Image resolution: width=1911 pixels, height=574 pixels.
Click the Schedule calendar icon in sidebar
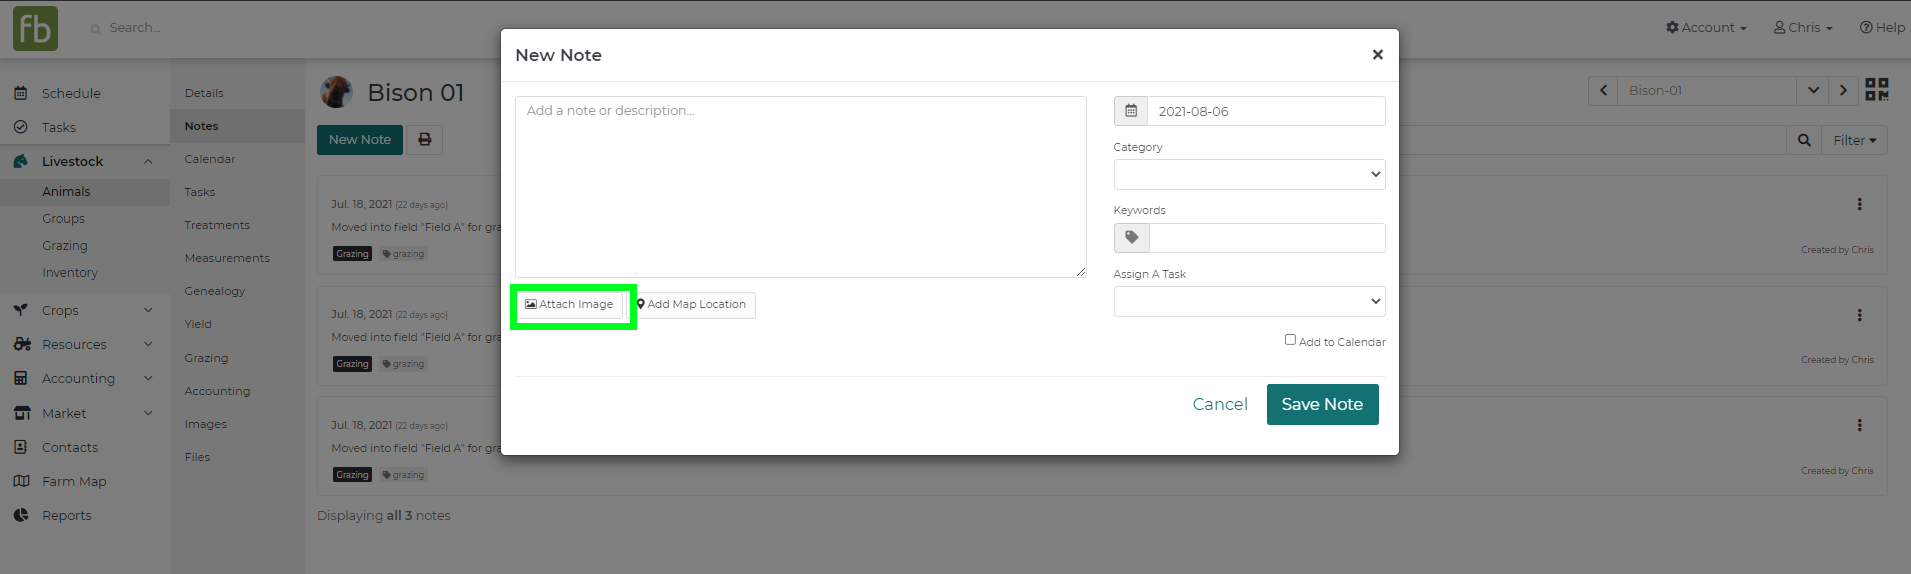click(x=20, y=93)
